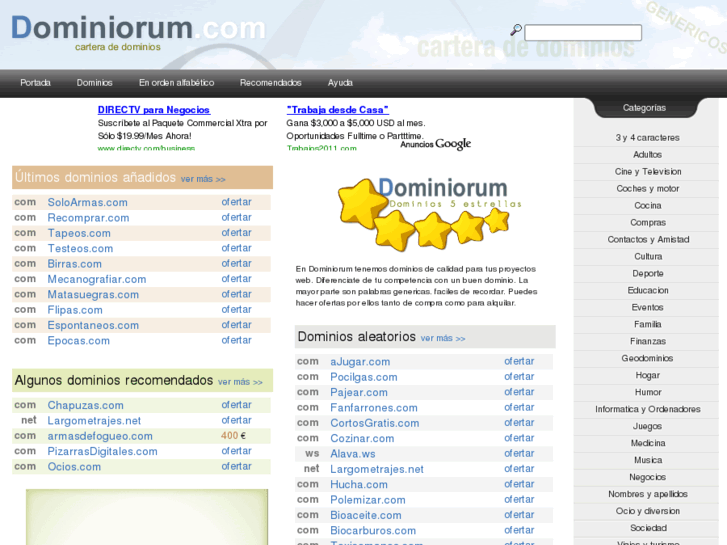The width and height of the screenshot is (727, 545).
Task: Open the aJugar.com domain link
Action: click(x=360, y=362)
